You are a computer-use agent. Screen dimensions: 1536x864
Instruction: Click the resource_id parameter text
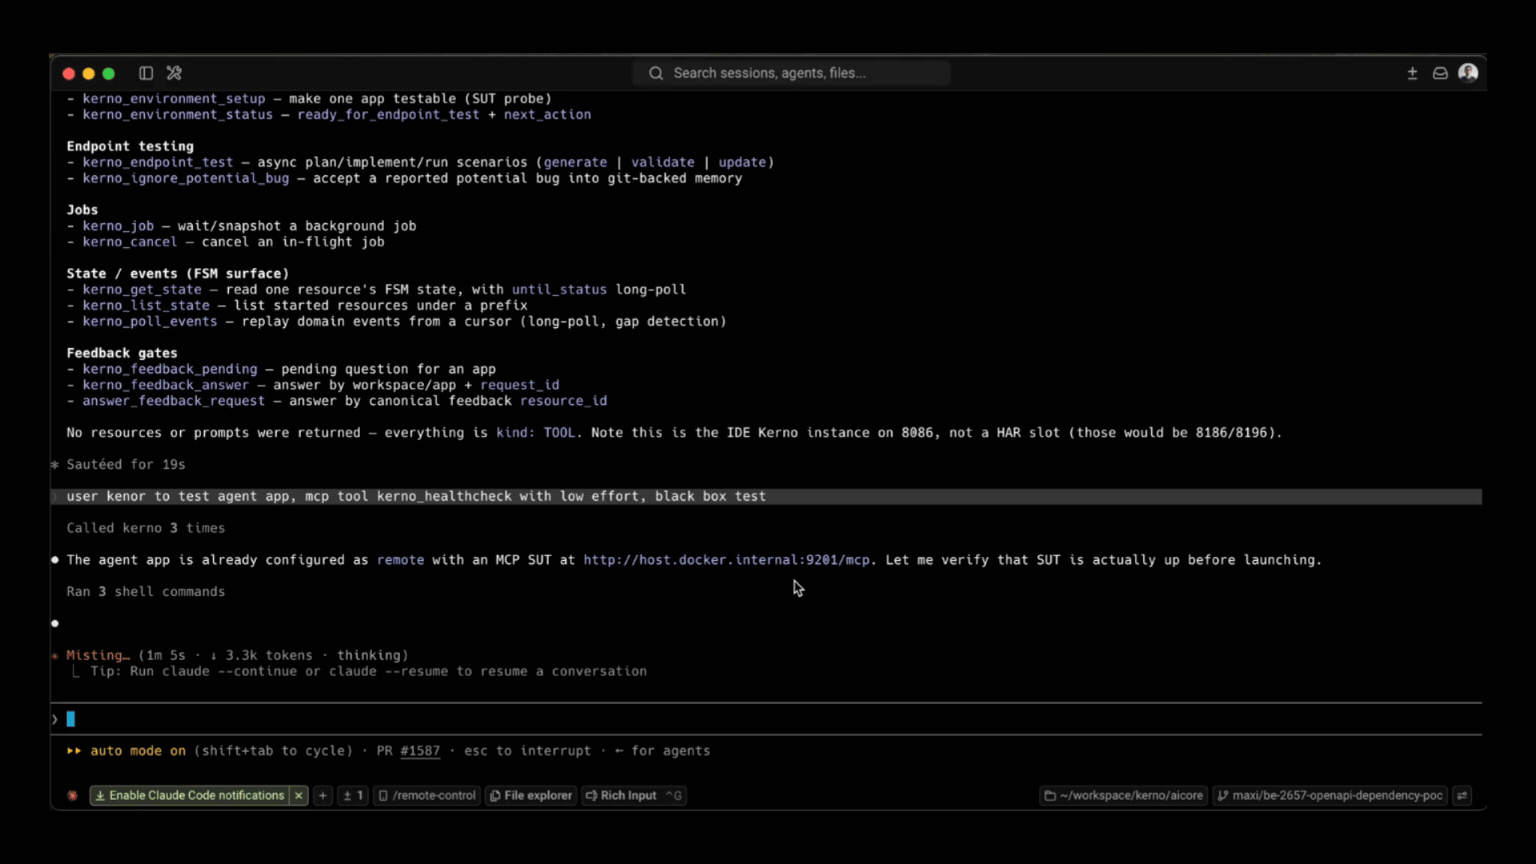563,401
